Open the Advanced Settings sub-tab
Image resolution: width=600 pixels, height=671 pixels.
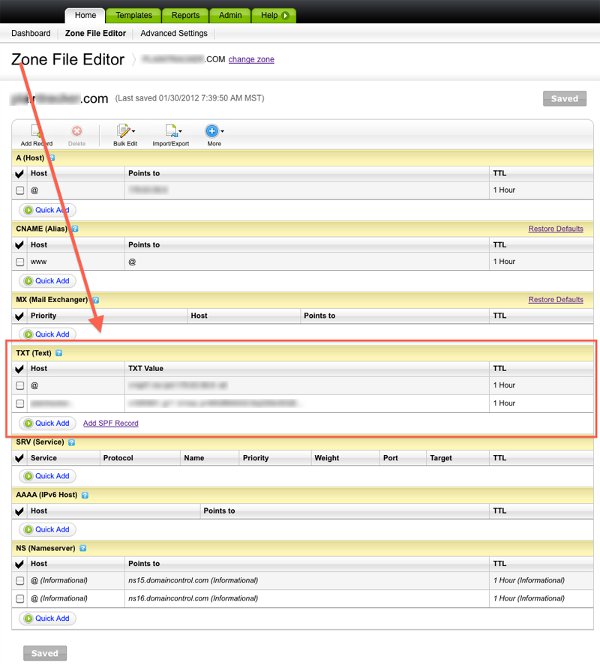tap(174, 33)
